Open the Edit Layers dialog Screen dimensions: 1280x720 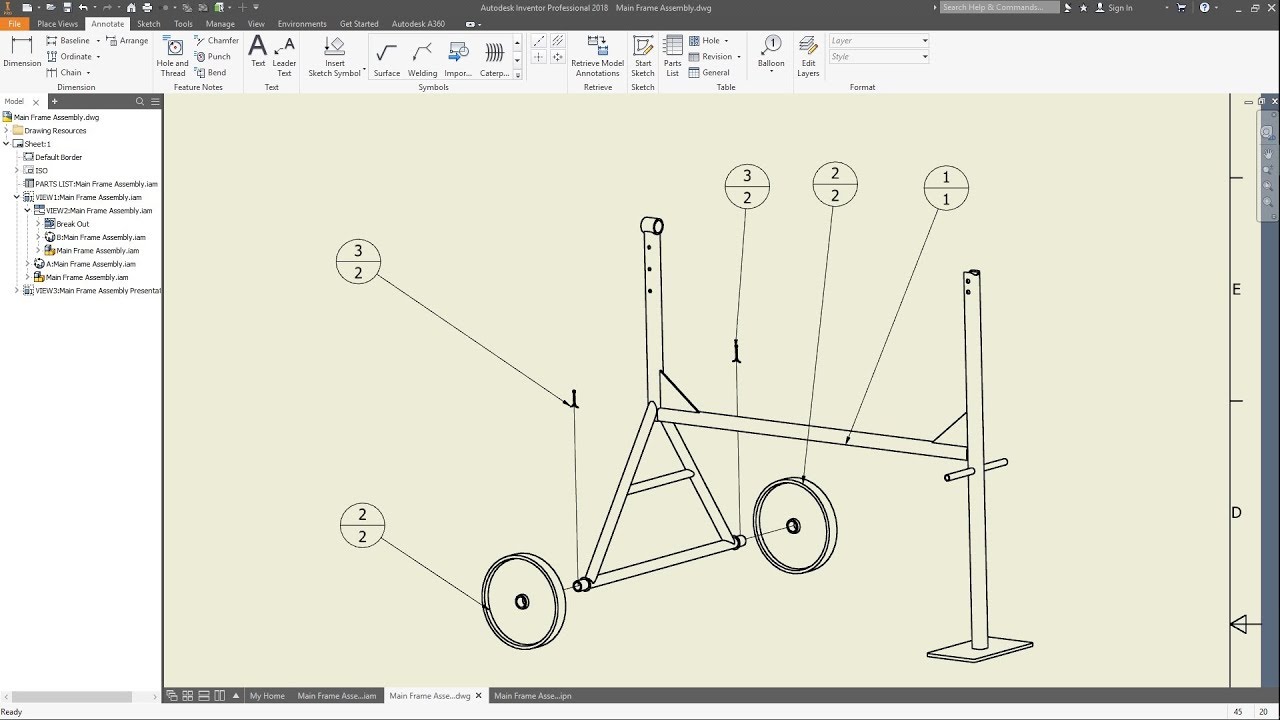pyautogui.click(x=808, y=55)
